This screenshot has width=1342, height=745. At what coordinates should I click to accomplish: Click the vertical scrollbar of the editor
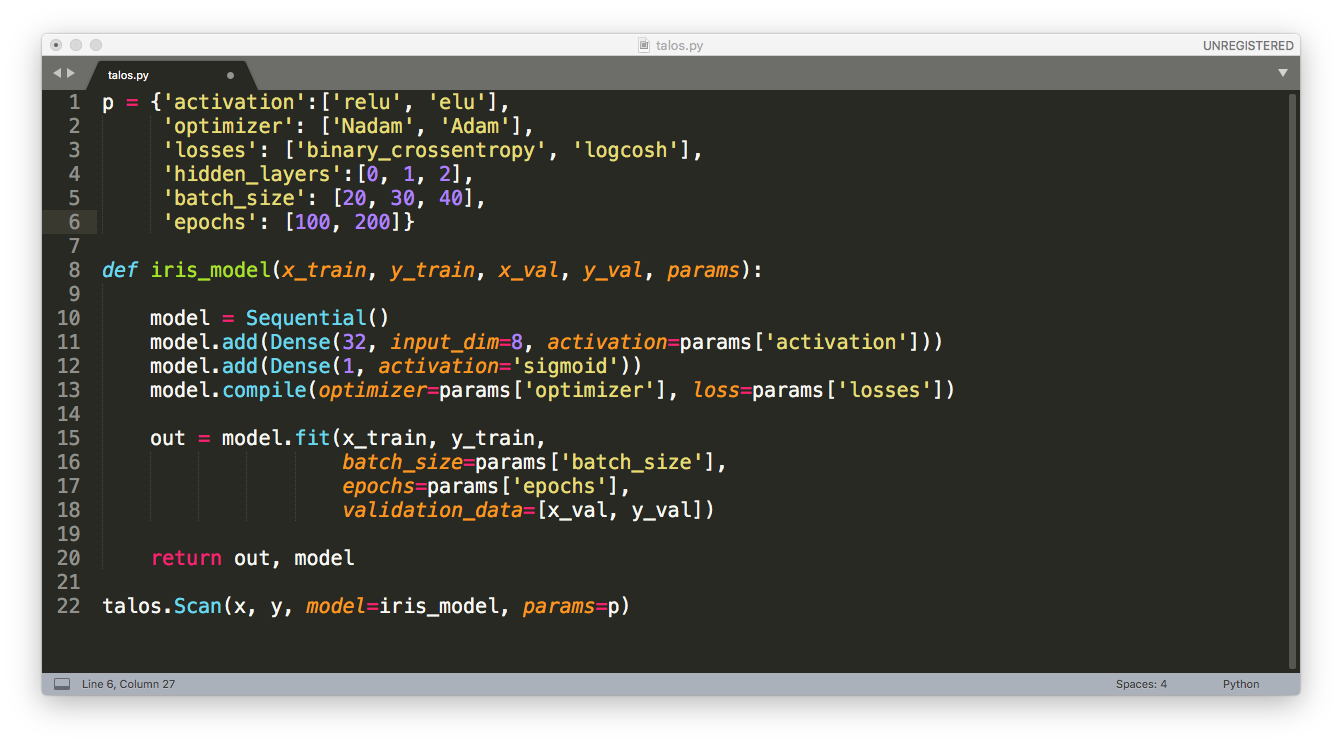(1292, 380)
